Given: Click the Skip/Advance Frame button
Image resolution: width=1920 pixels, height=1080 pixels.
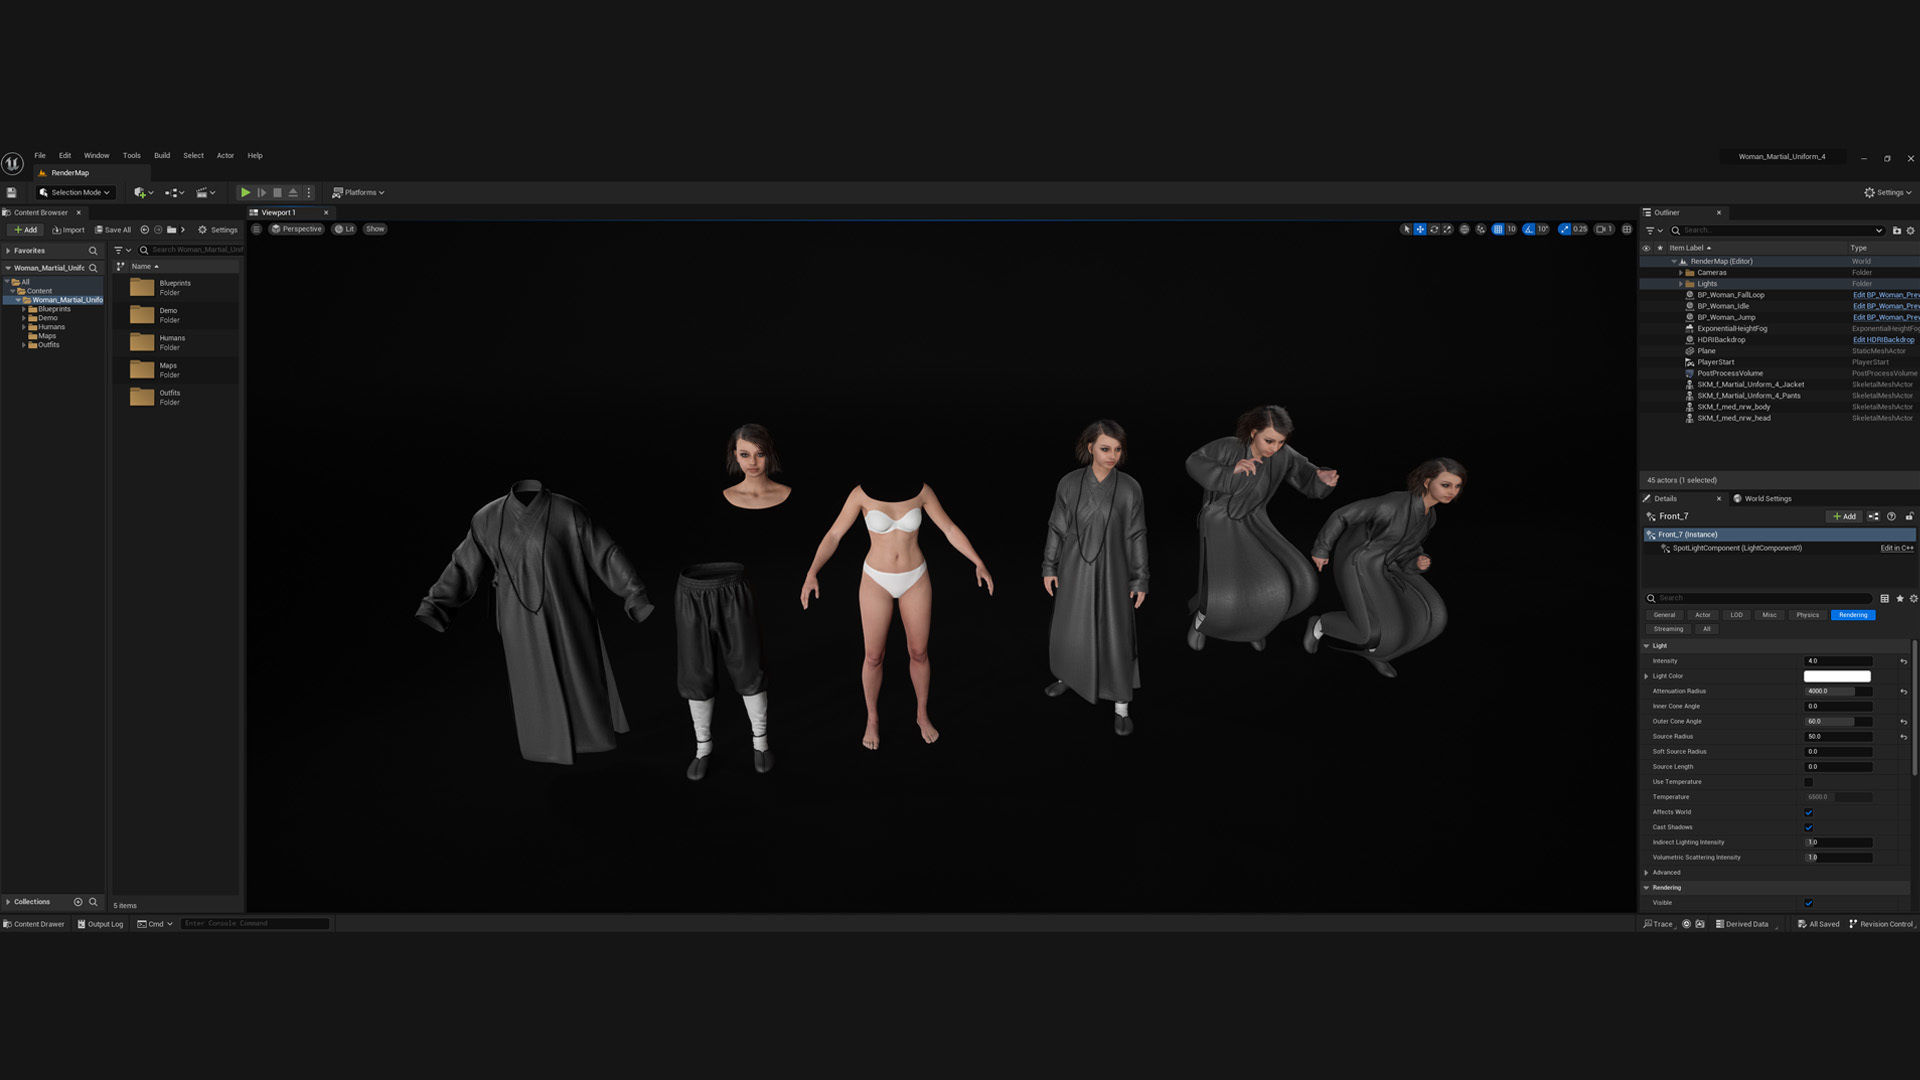Looking at the screenshot, I should point(262,192).
